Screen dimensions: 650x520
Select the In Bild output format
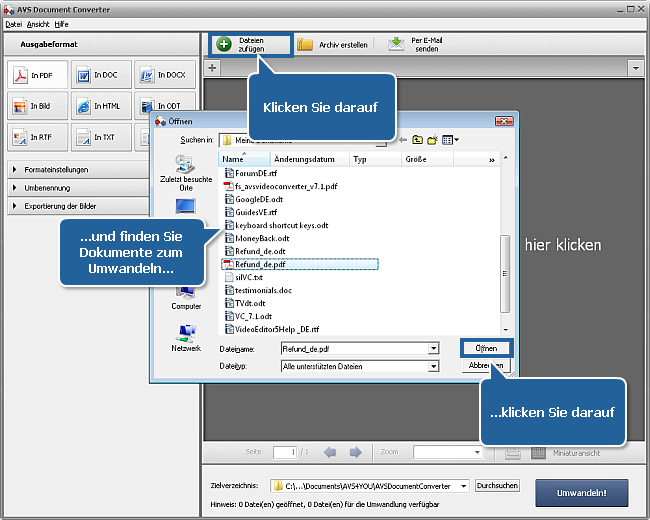[x=37, y=106]
